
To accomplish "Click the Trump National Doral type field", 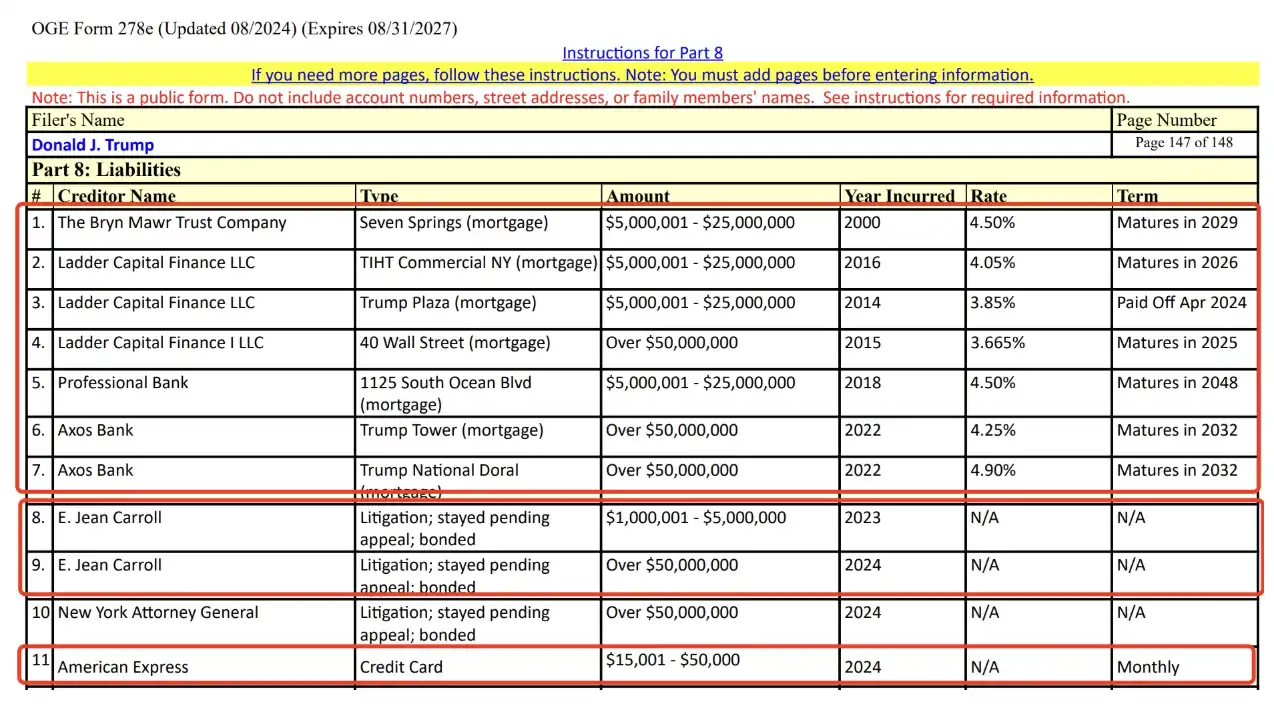I will click(440, 471).
